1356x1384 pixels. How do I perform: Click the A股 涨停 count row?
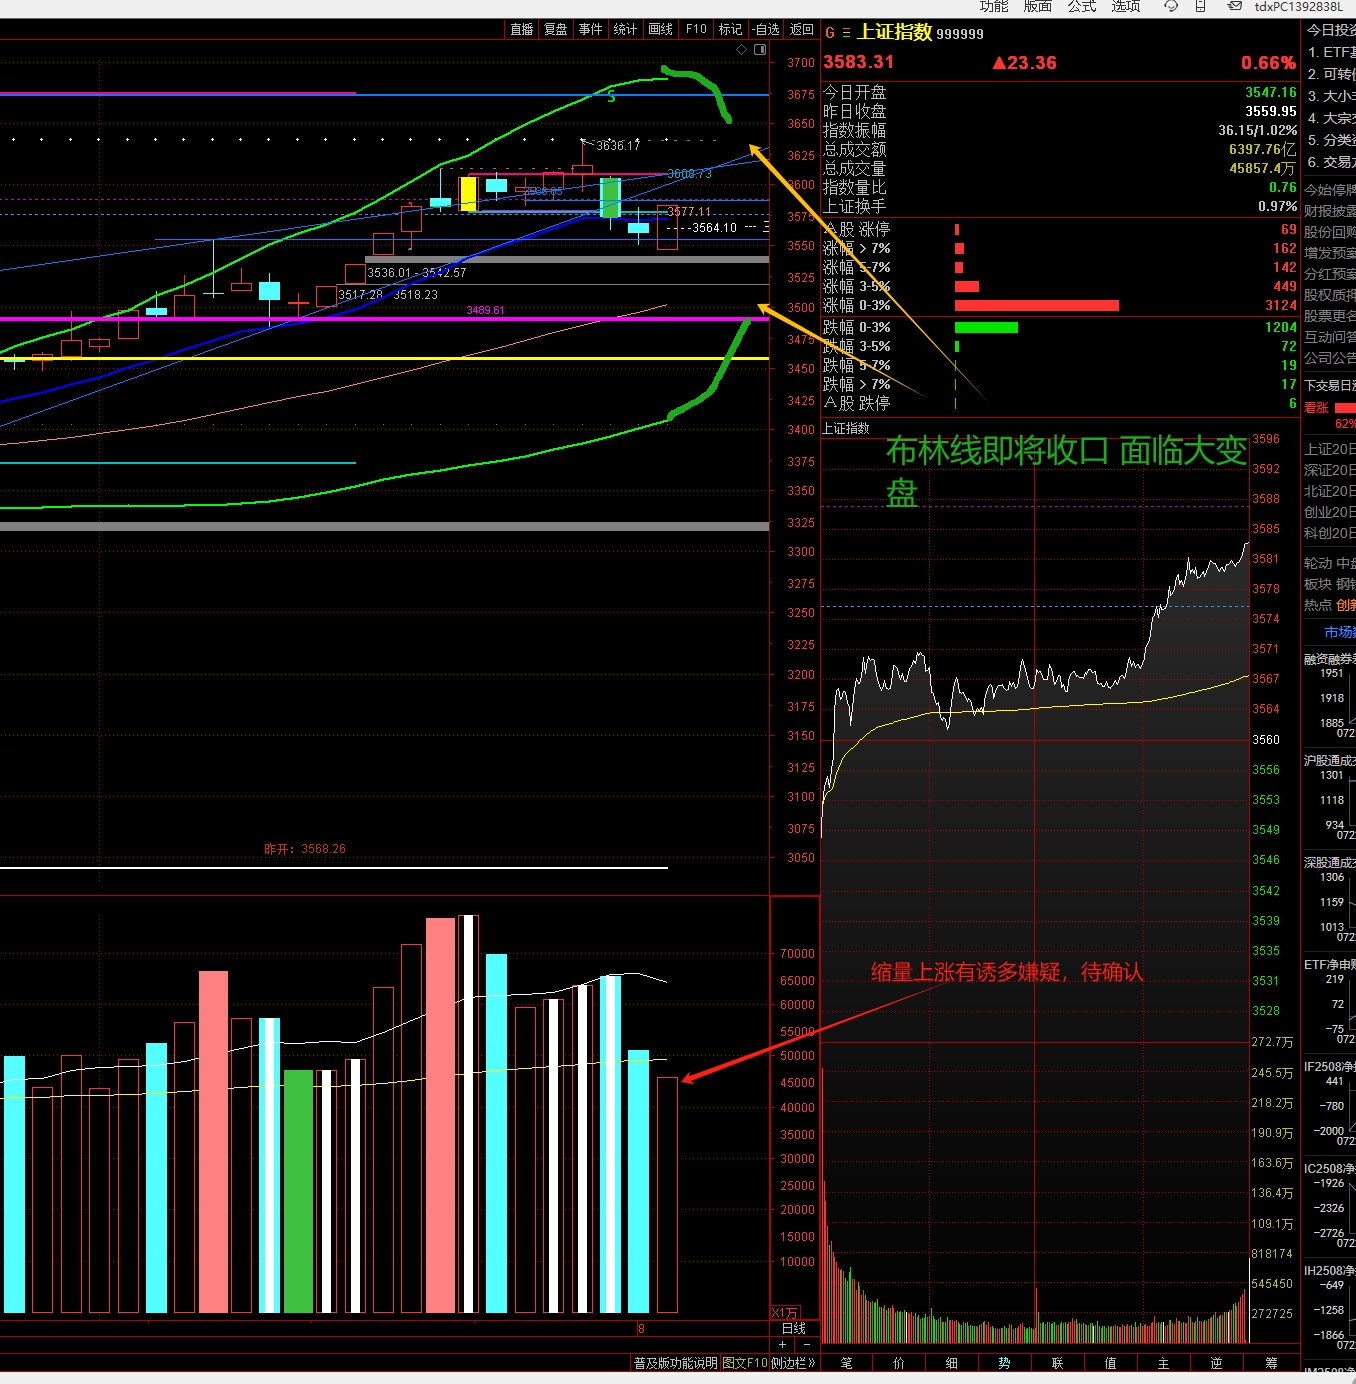(1060, 229)
